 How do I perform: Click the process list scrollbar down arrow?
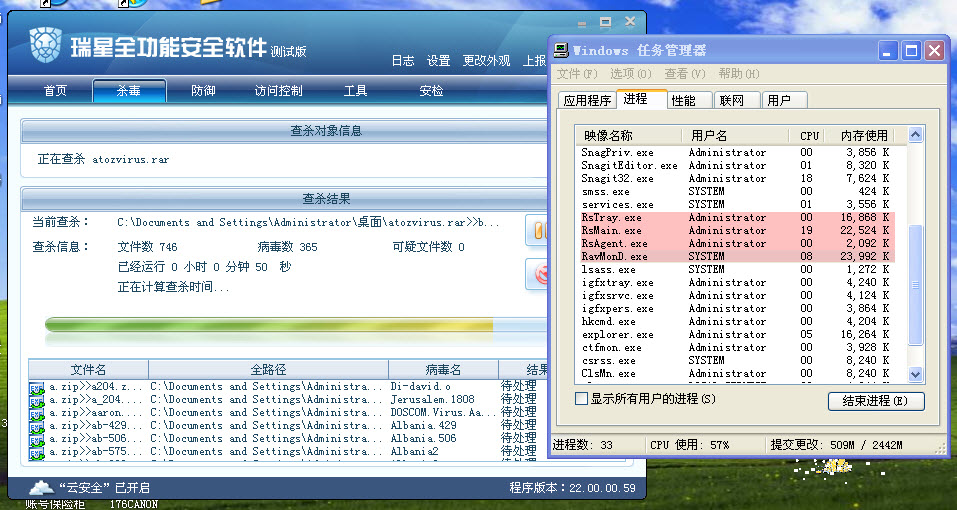tap(915, 374)
